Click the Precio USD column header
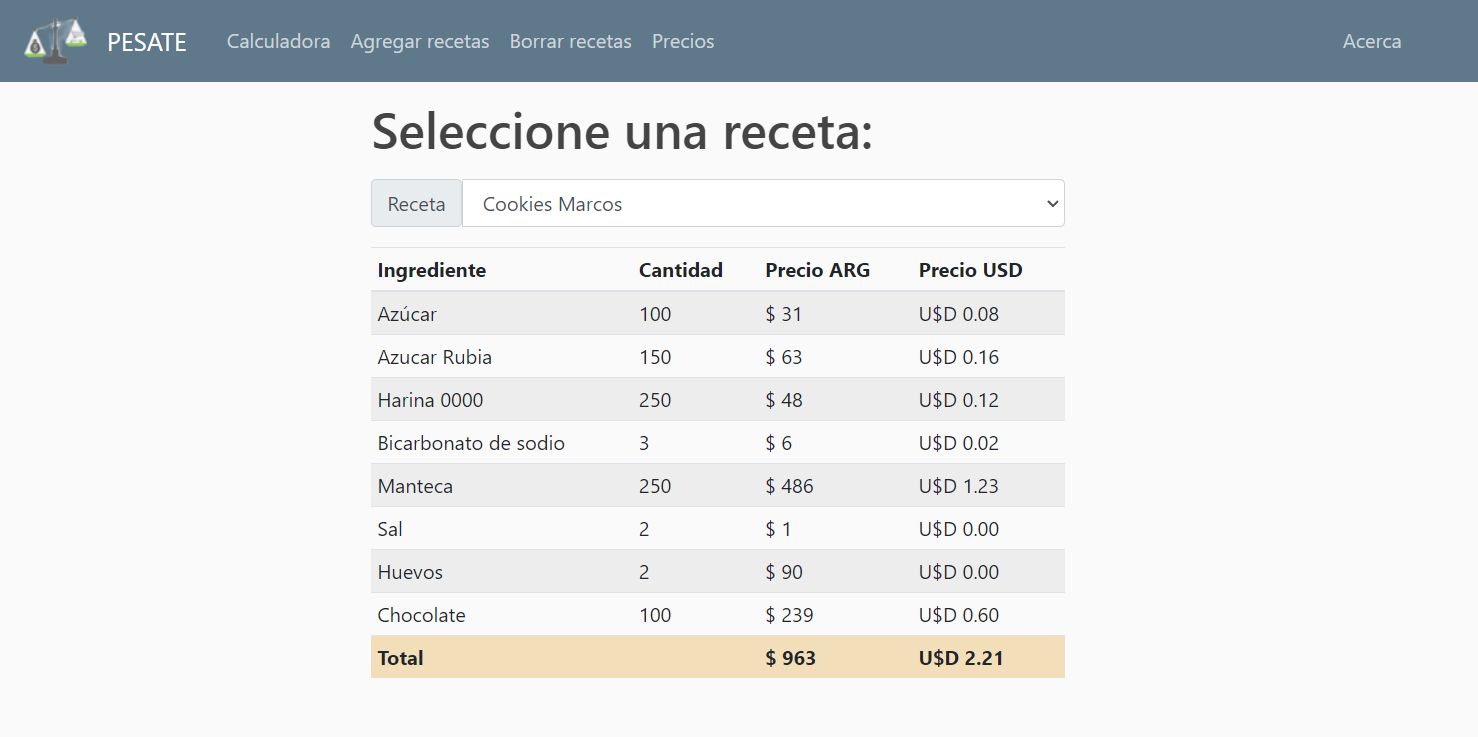Screen dimensions: 1478x737 point(970,270)
